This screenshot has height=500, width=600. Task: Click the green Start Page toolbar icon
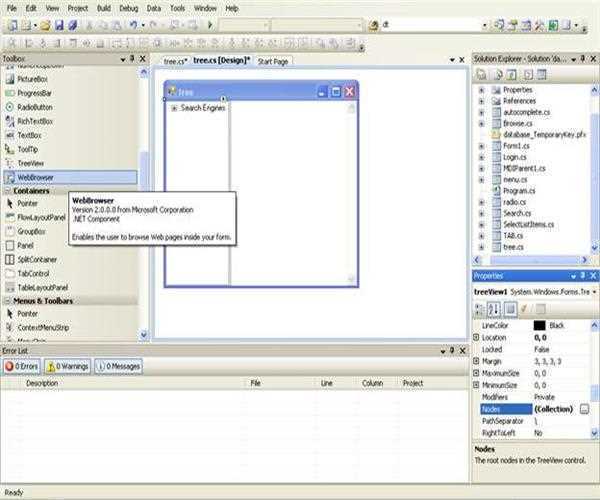(x=553, y=26)
